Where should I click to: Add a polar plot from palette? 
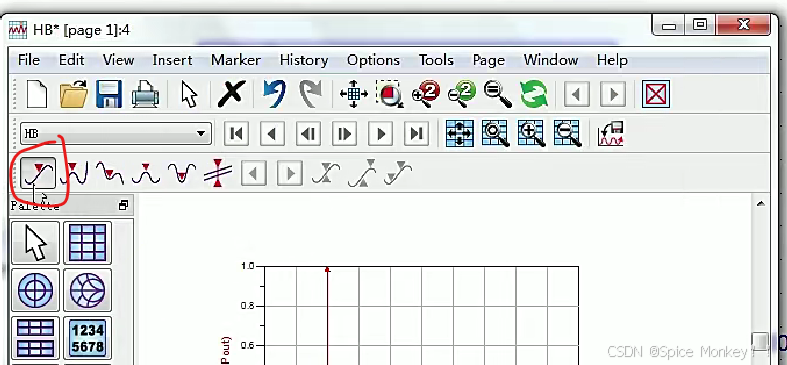[36, 290]
